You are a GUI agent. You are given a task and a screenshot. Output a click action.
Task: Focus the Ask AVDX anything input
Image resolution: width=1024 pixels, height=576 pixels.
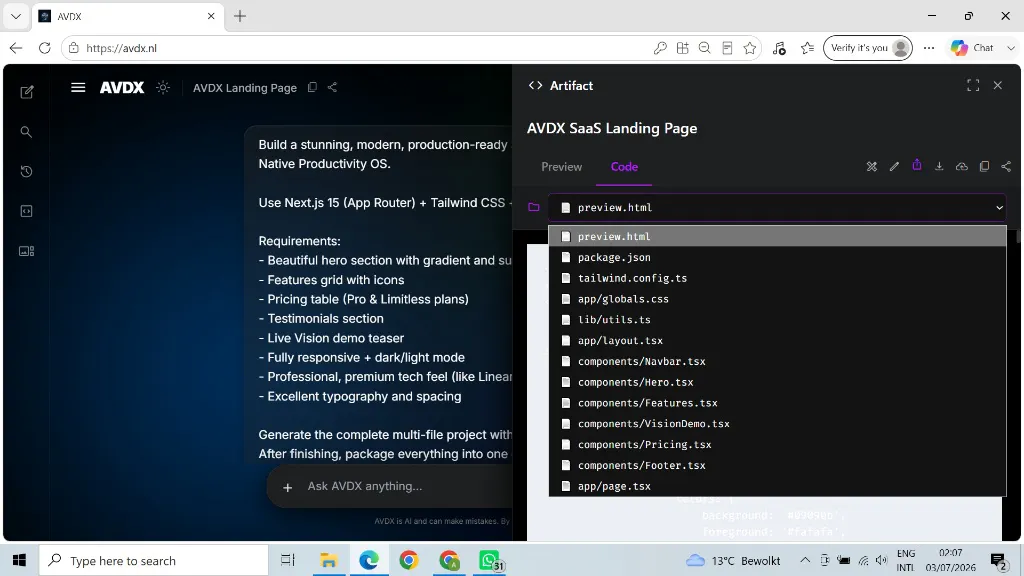coord(408,487)
